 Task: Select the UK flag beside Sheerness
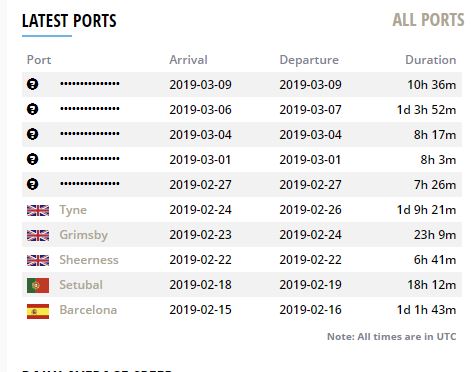[x=38, y=260]
